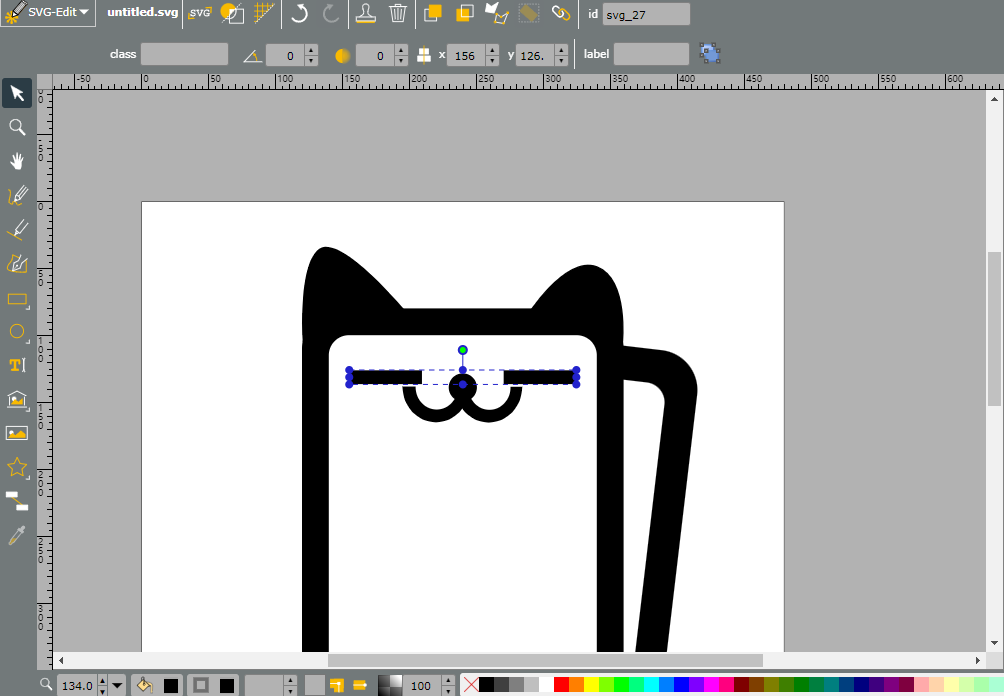The image size is (1004, 696).
Task: Click the scroll down arrow
Action: (994, 643)
